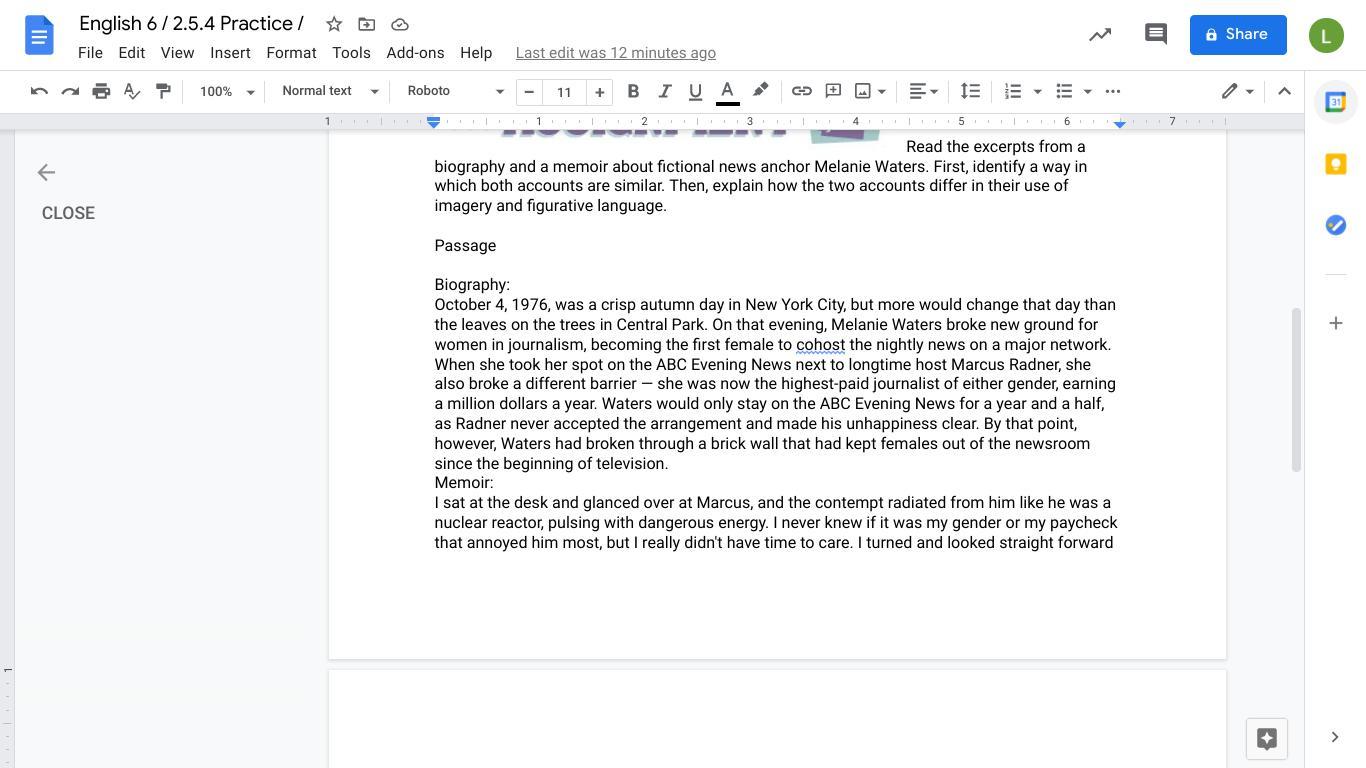This screenshot has height=768, width=1366.
Task: Star this document
Action: pyautogui.click(x=334, y=24)
